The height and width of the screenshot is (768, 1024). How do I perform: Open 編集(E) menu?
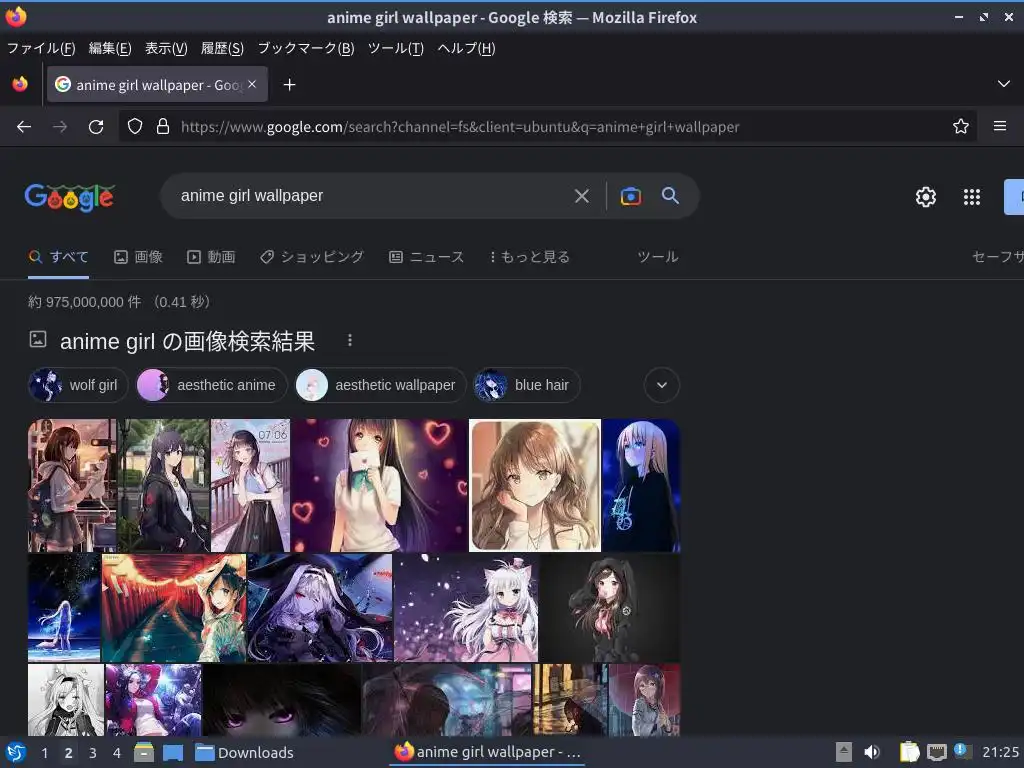(x=110, y=48)
